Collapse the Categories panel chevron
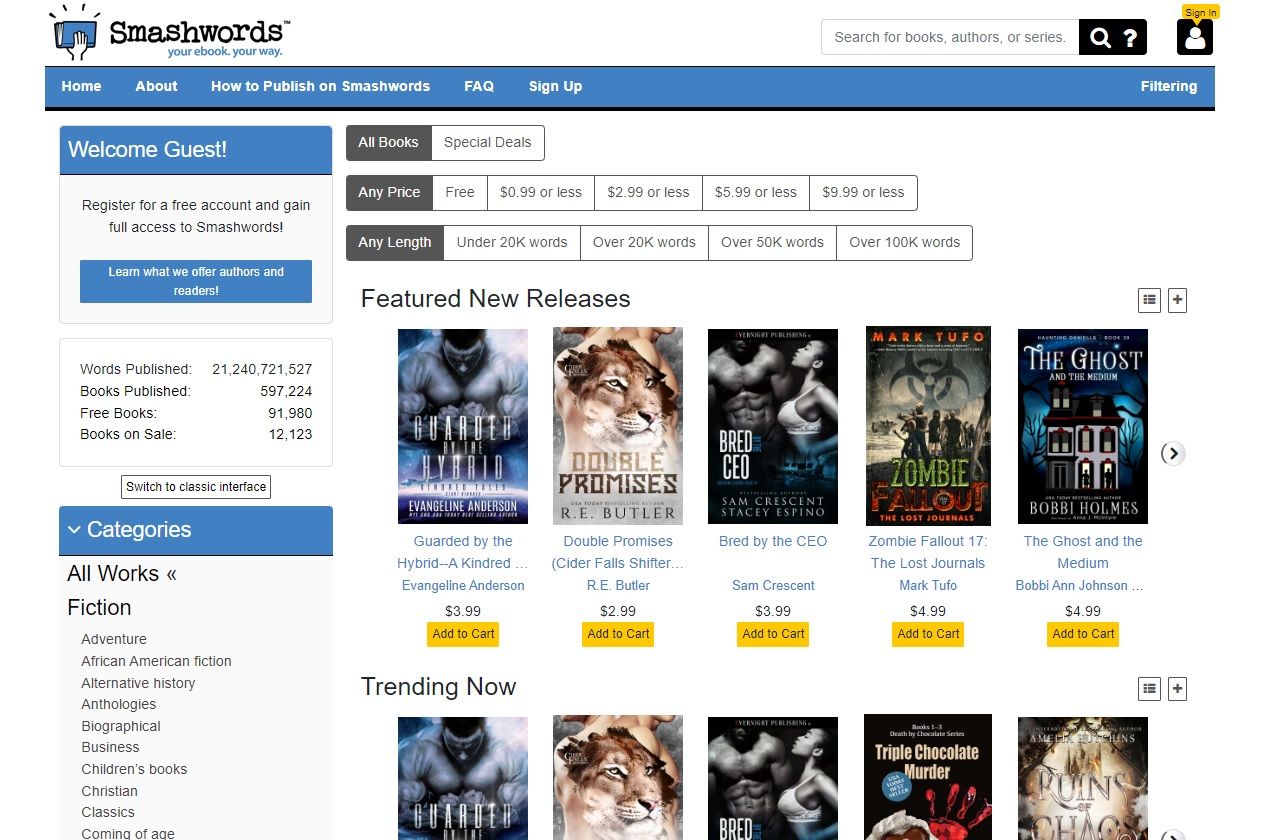The height and width of the screenshot is (840, 1262). [x=75, y=530]
